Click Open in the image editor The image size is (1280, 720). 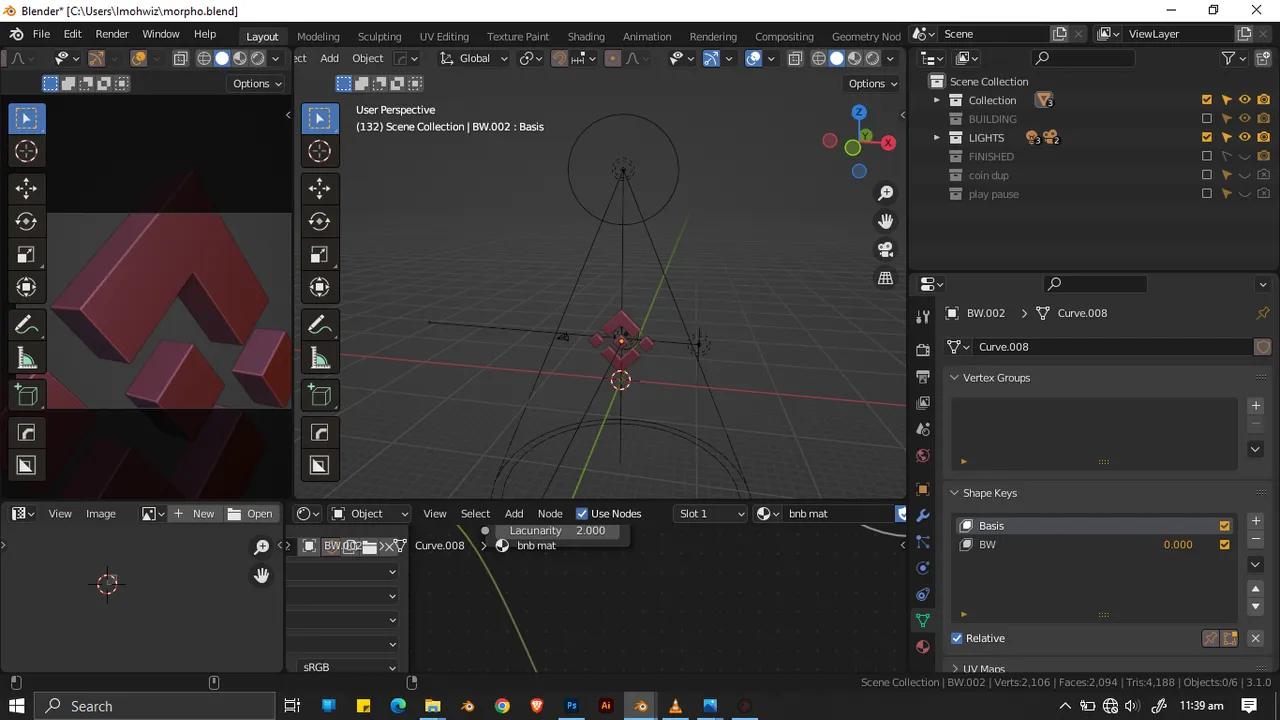pos(250,514)
